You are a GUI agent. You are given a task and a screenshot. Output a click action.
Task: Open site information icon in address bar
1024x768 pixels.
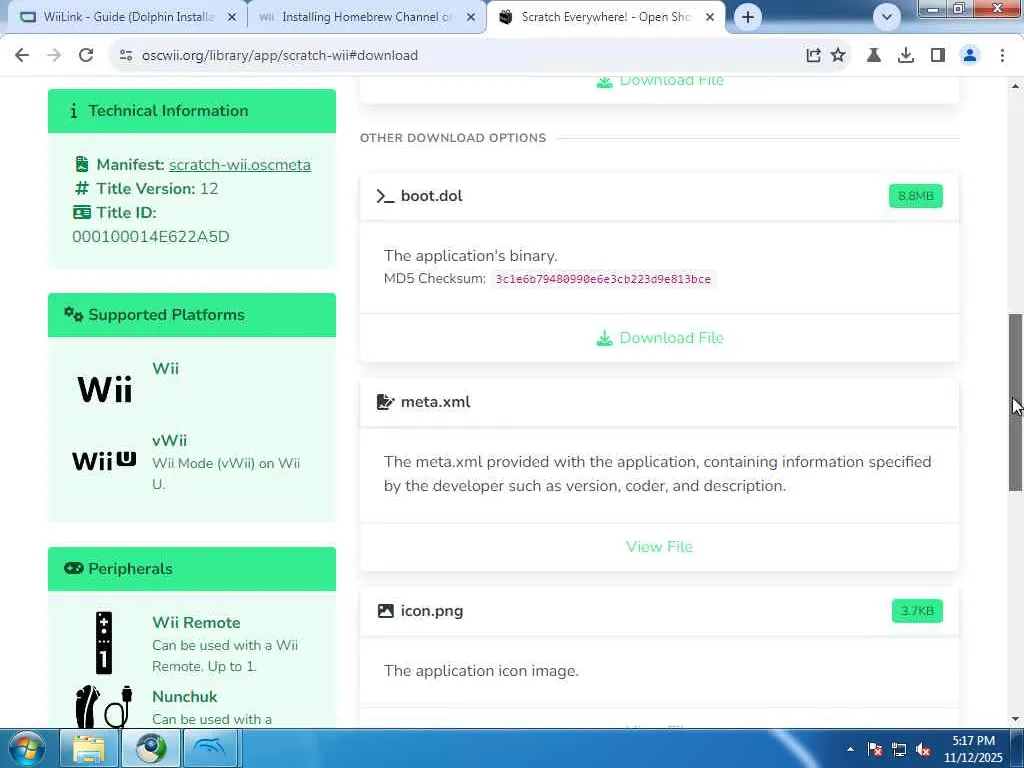click(126, 56)
